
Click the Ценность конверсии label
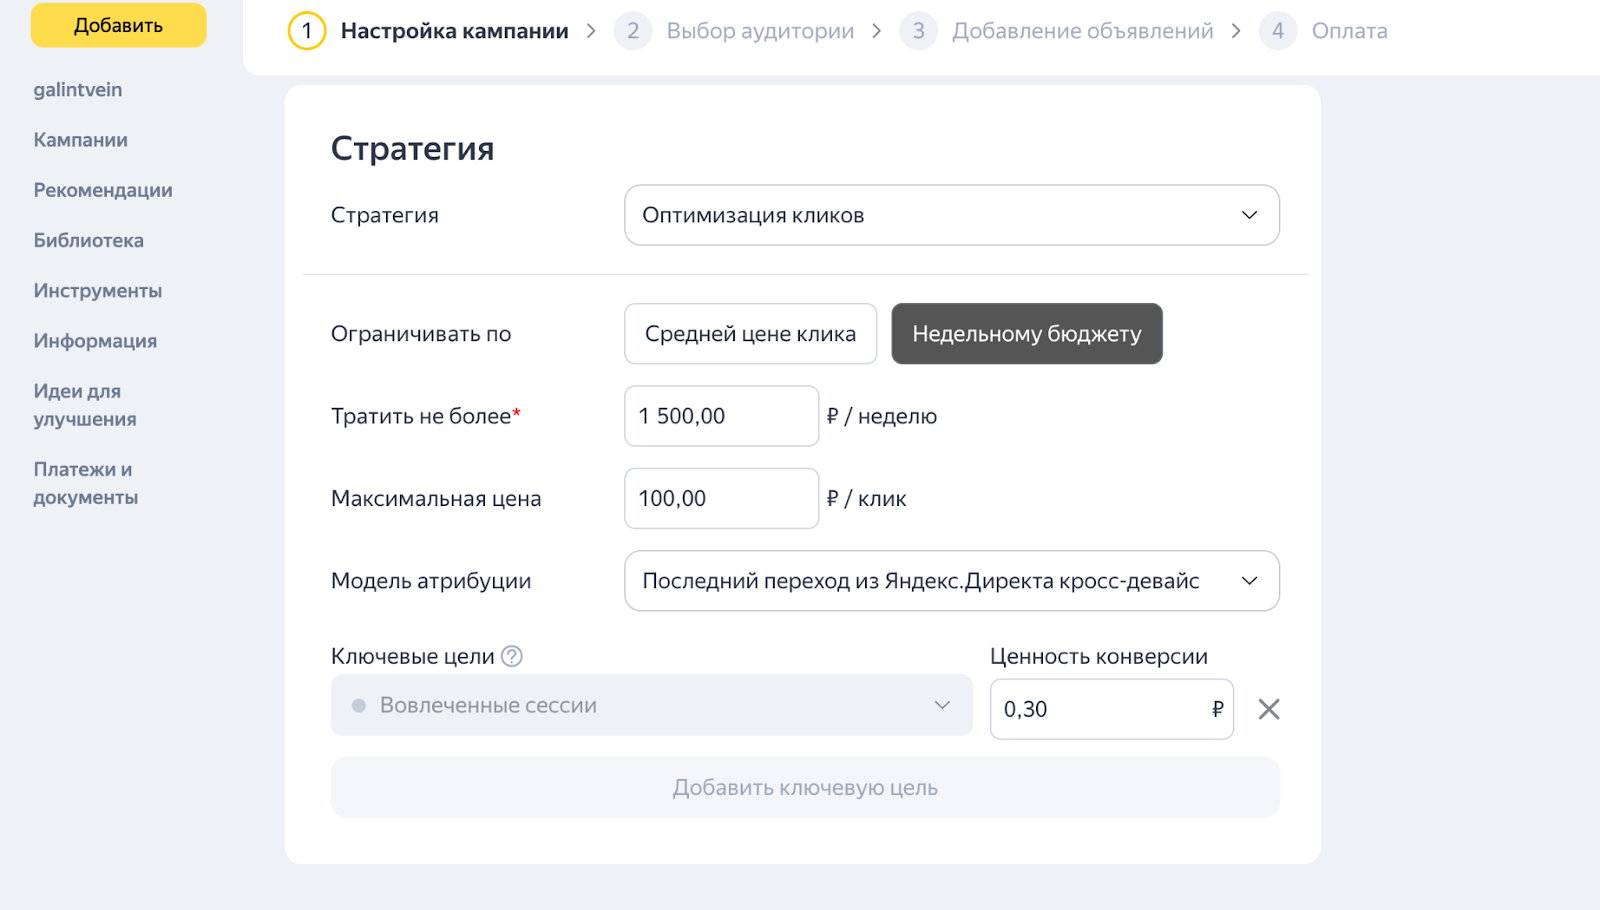click(x=1099, y=656)
